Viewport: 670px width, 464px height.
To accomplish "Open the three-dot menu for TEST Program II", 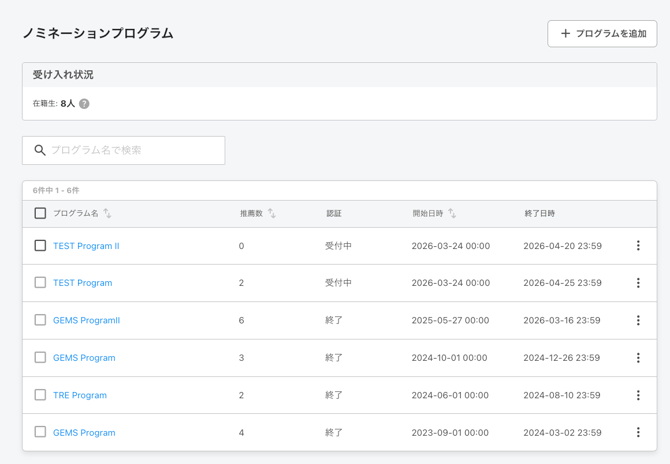I will [638, 246].
